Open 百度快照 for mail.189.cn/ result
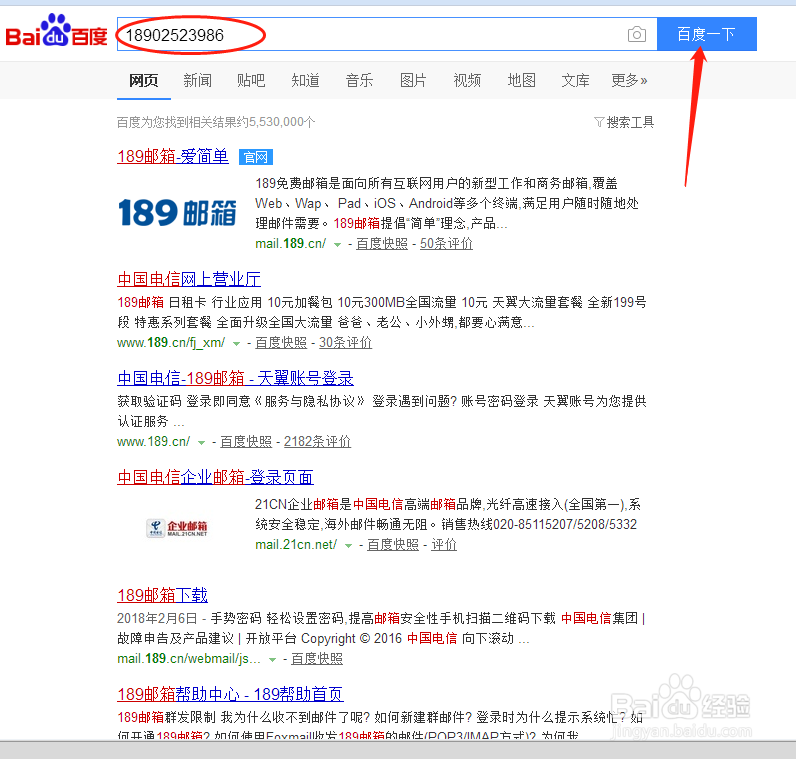Image resolution: width=796 pixels, height=759 pixels. tap(382, 244)
